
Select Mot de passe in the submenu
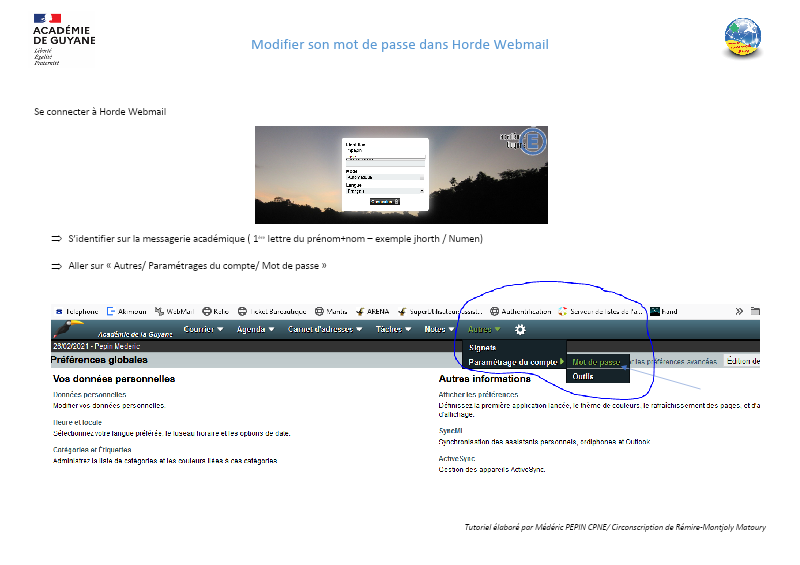(x=597, y=362)
